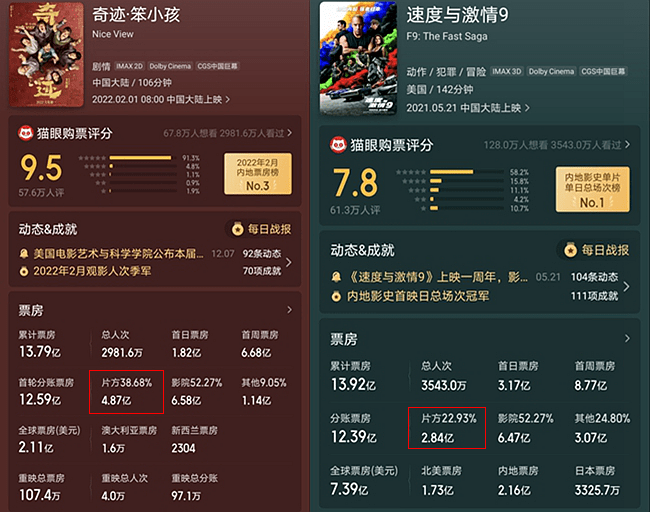Select the 日本票房 3325.7万 figure
650x512 pixels.
tap(597, 481)
